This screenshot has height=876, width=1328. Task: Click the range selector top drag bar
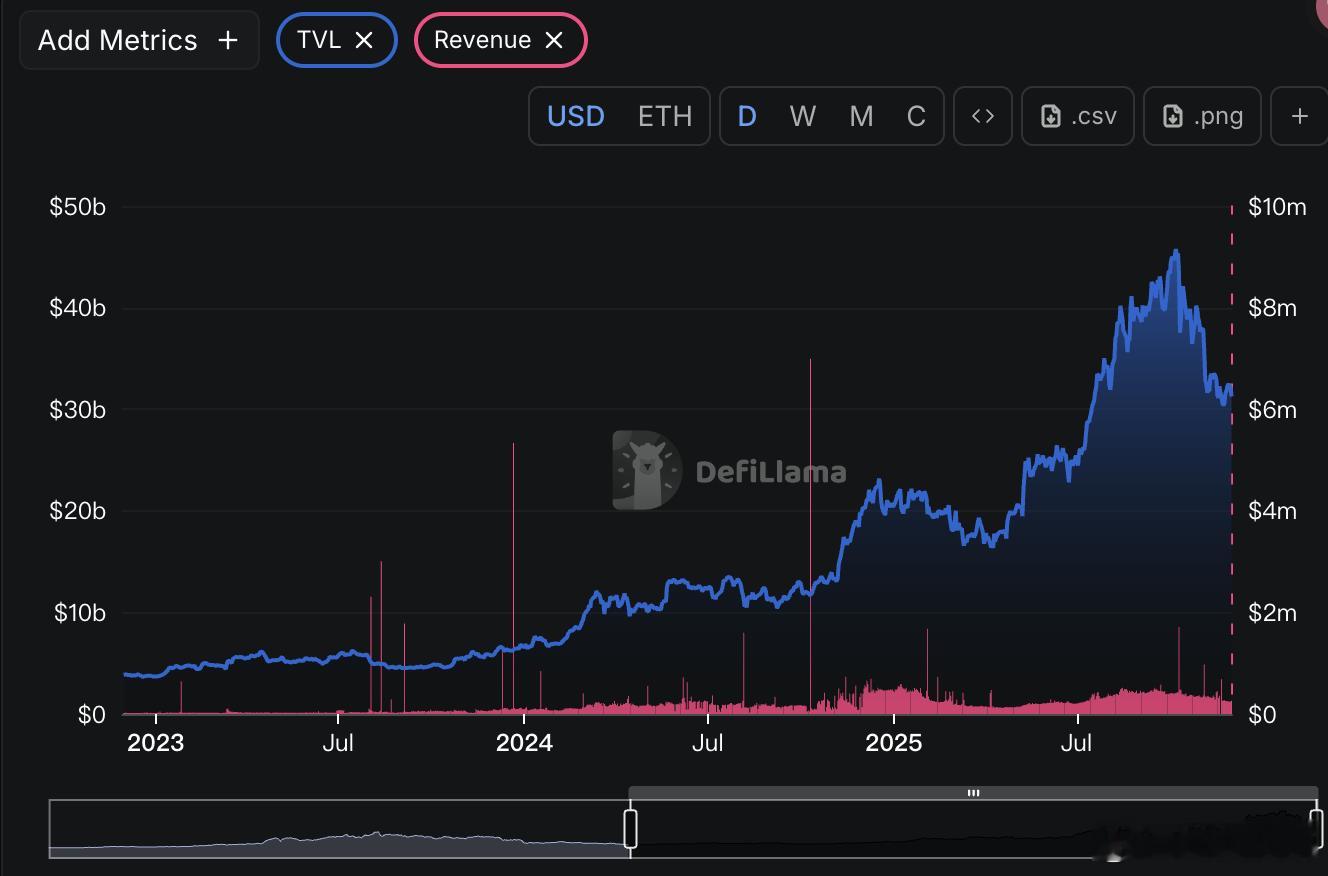(973, 793)
